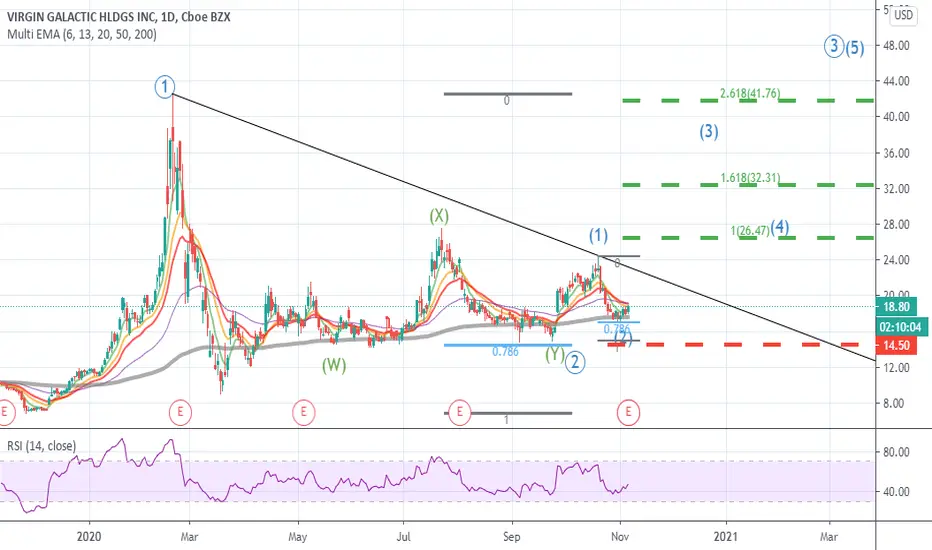
Task: Select the green dashed line at 41.76
Action: pos(748,100)
